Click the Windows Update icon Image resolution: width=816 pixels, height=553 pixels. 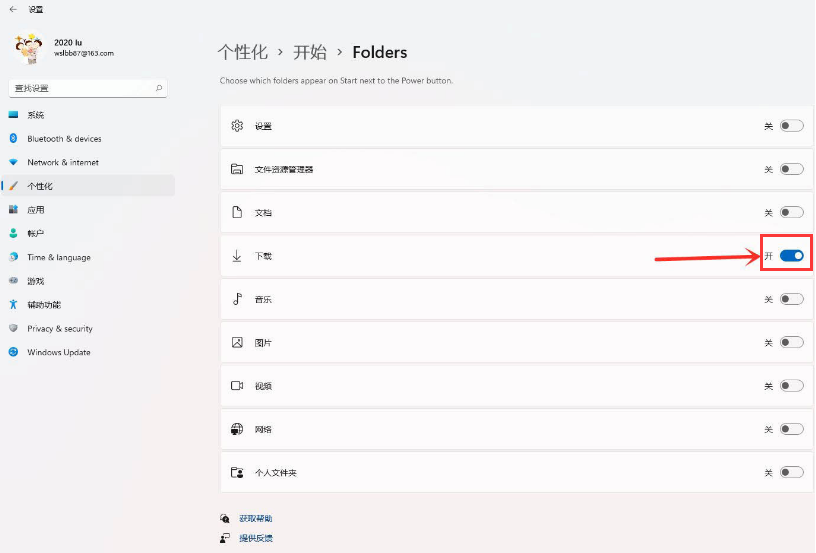click(14, 352)
